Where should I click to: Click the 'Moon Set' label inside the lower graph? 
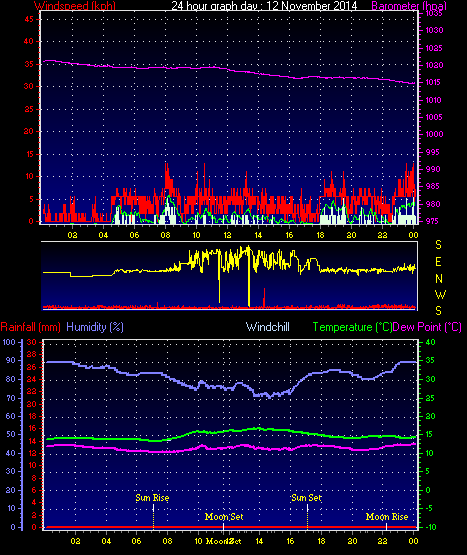(x=224, y=517)
